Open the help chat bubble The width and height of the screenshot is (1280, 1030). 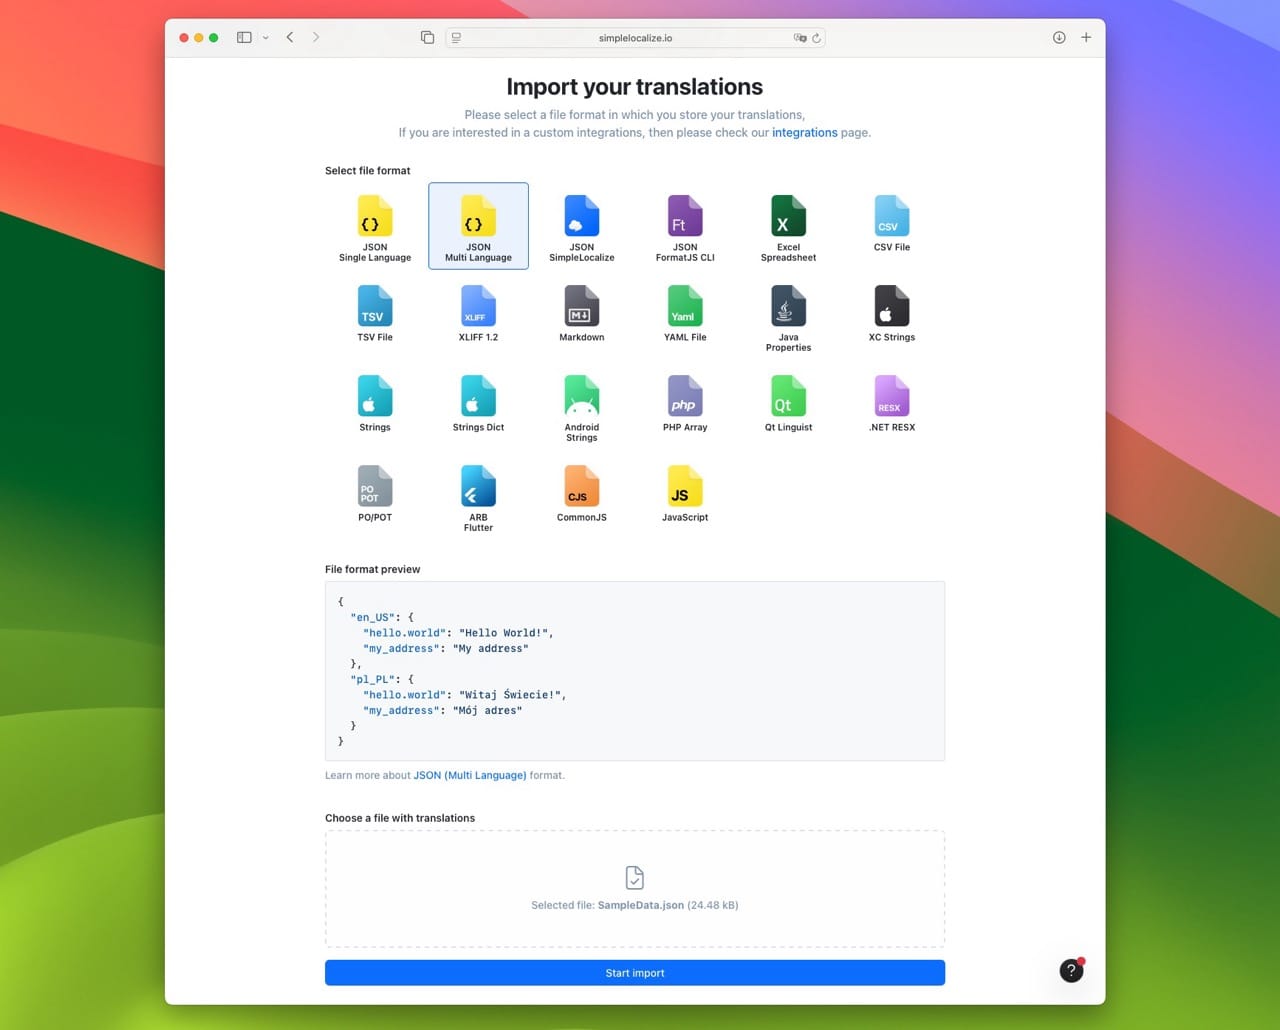(1071, 970)
